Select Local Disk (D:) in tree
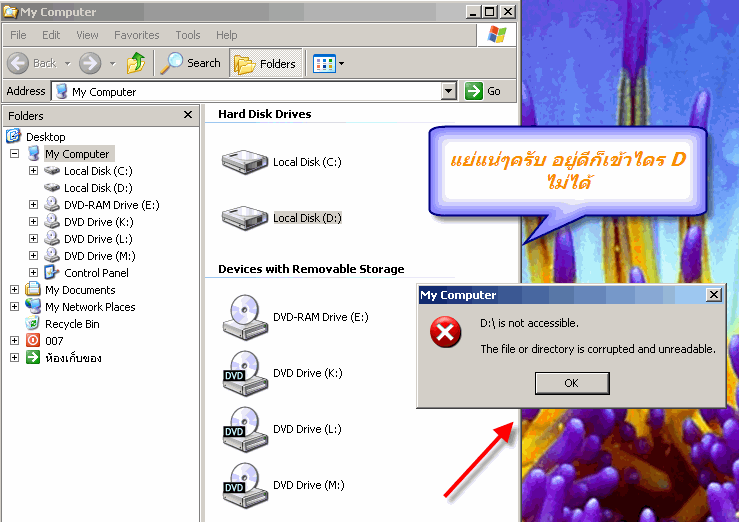 (98, 188)
